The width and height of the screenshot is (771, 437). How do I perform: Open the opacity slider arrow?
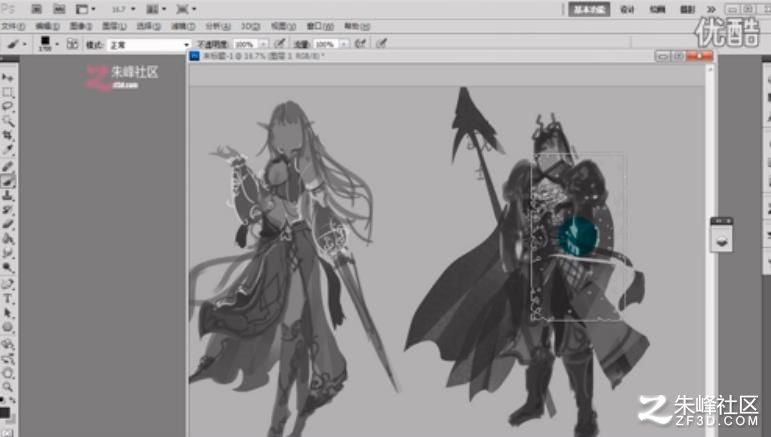point(264,44)
